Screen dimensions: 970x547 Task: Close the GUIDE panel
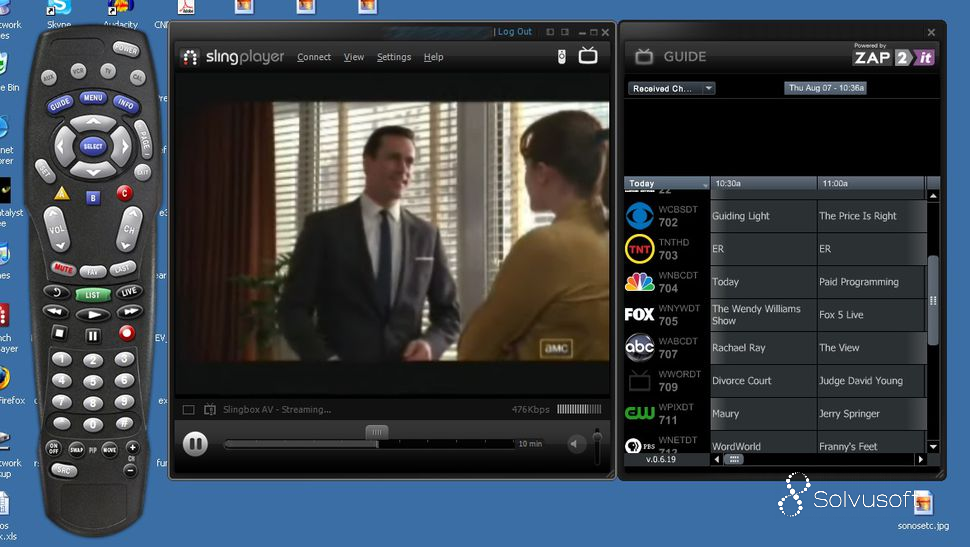pos(931,32)
